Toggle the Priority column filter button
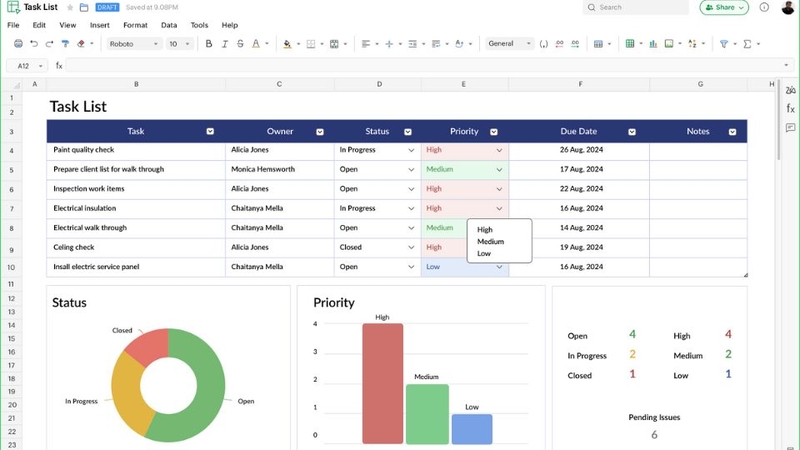The width and height of the screenshot is (800, 450). pos(494,132)
